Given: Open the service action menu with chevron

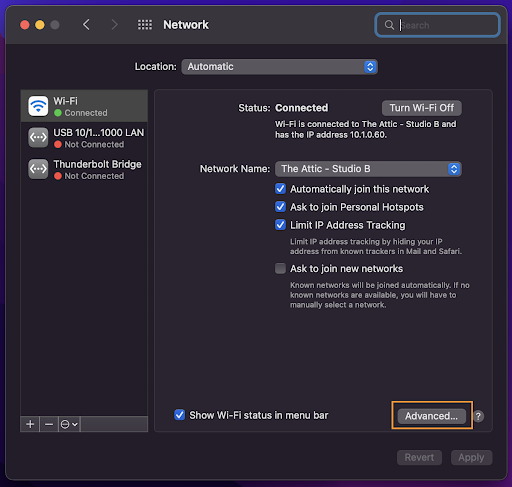Looking at the screenshot, I should 69,424.
